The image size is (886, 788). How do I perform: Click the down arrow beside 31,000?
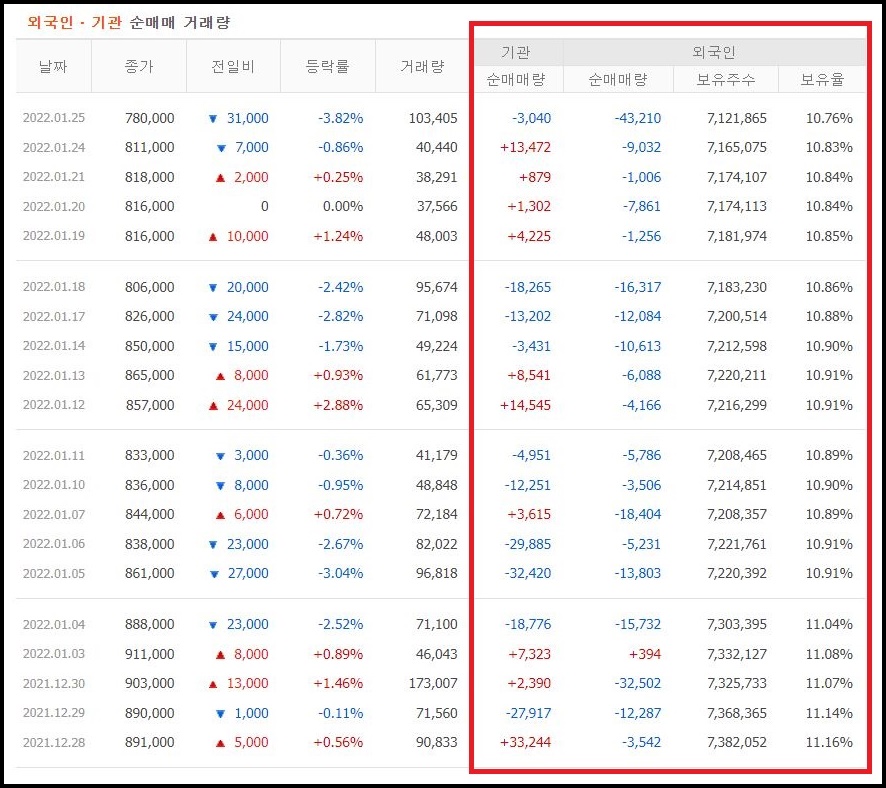click(x=213, y=119)
